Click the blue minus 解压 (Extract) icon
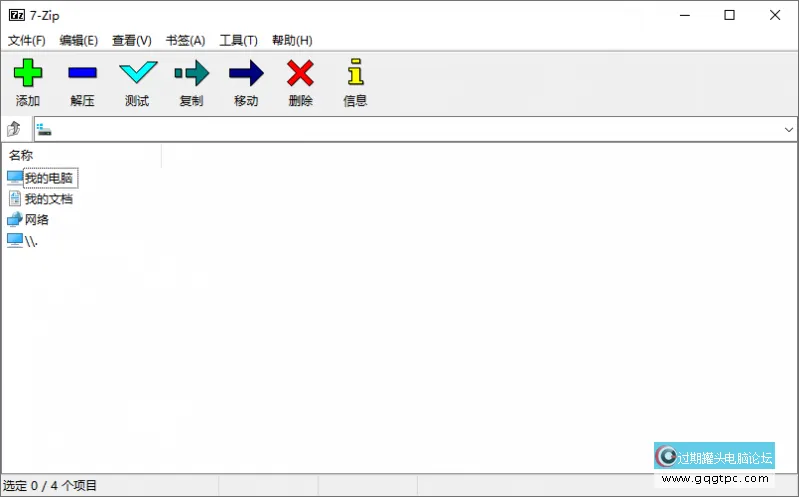 point(82,73)
